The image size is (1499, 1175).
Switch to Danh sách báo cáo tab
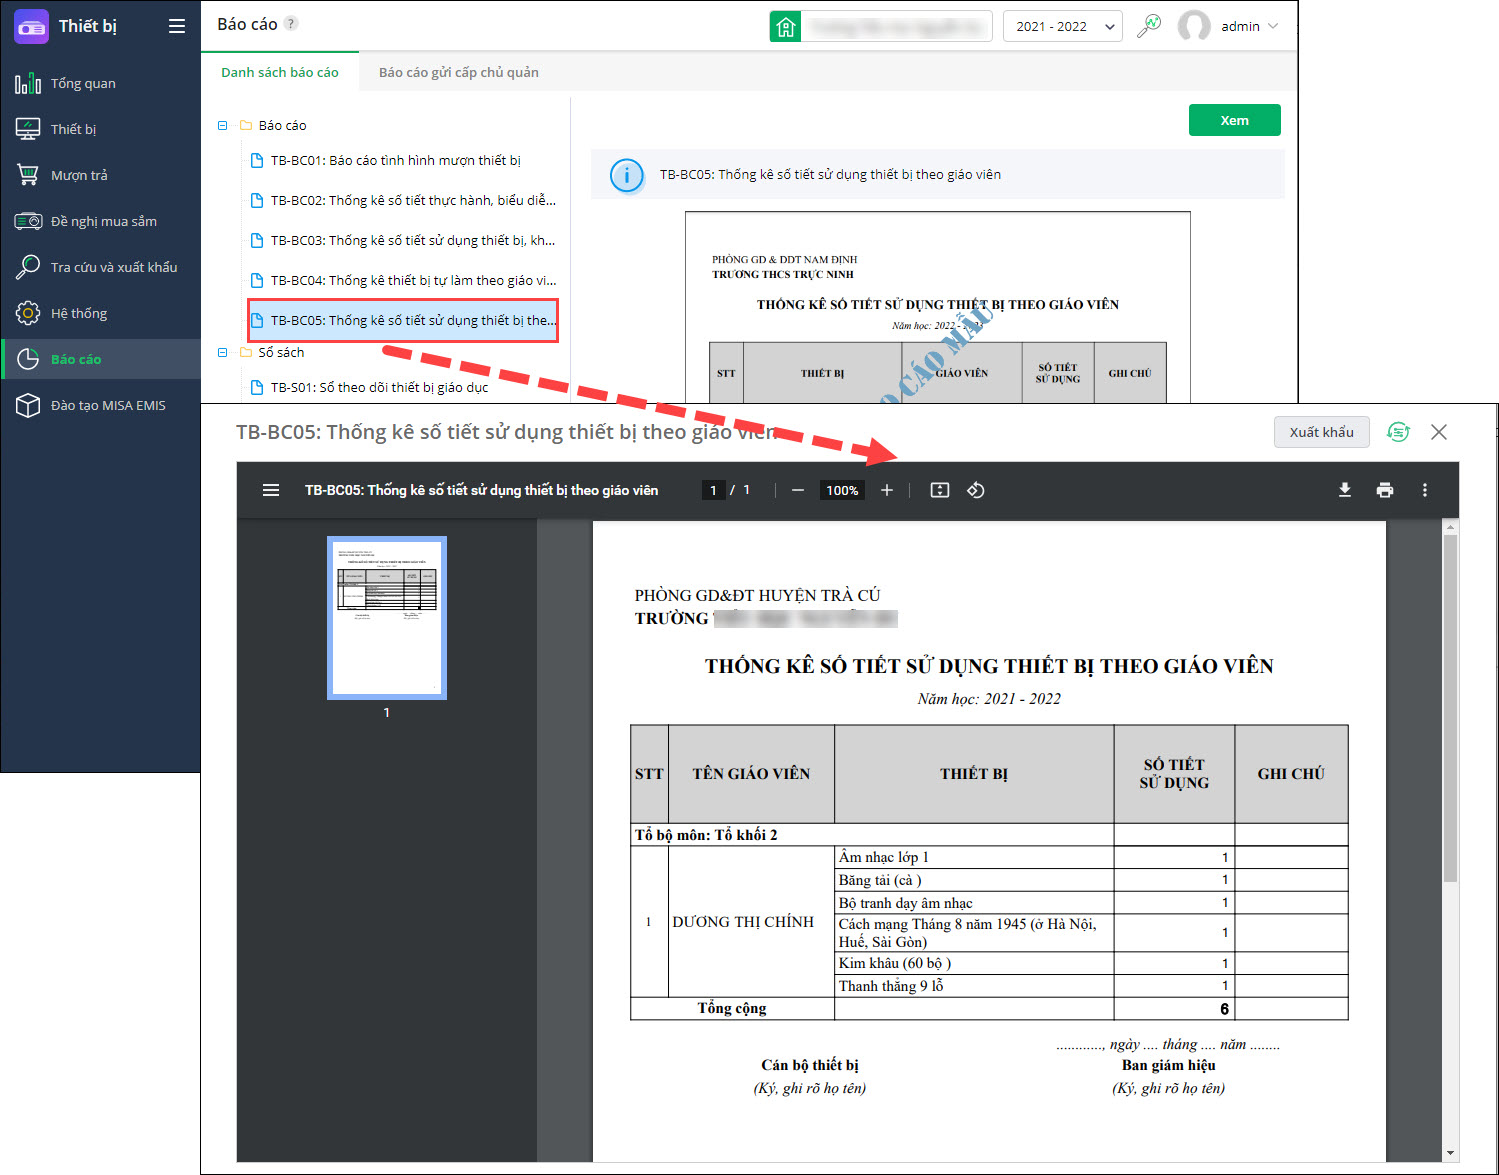[x=280, y=72]
